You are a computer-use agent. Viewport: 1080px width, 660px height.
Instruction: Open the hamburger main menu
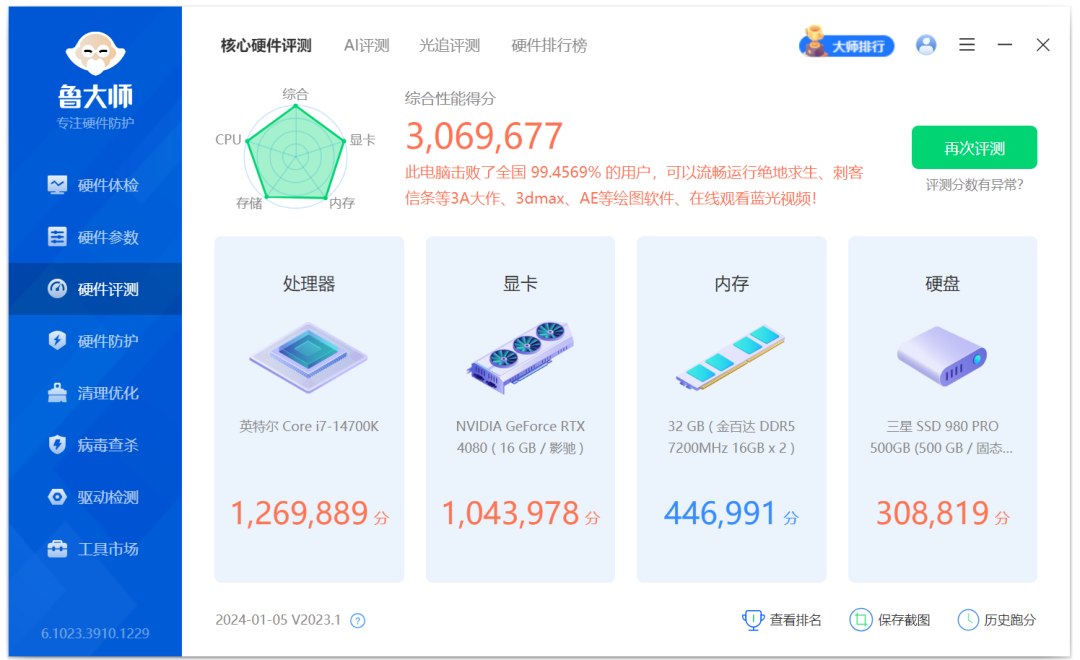(x=967, y=45)
